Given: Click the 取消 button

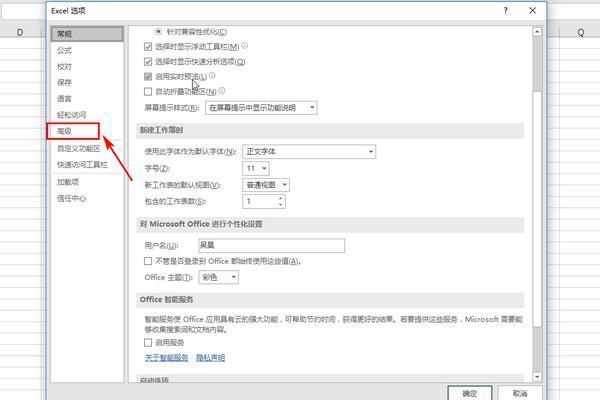Looking at the screenshot, I should pyautogui.click(x=520, y=393).
